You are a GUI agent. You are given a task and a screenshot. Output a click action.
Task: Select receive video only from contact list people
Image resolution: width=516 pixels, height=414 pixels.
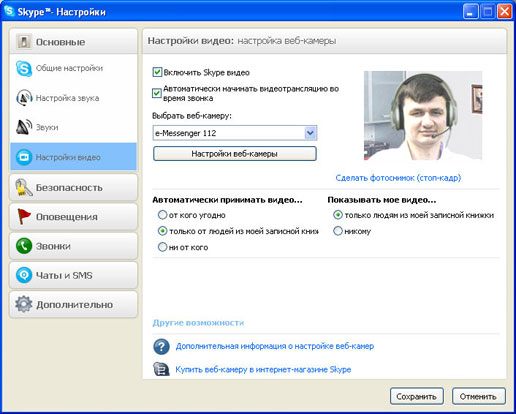[x=162, y=231]
